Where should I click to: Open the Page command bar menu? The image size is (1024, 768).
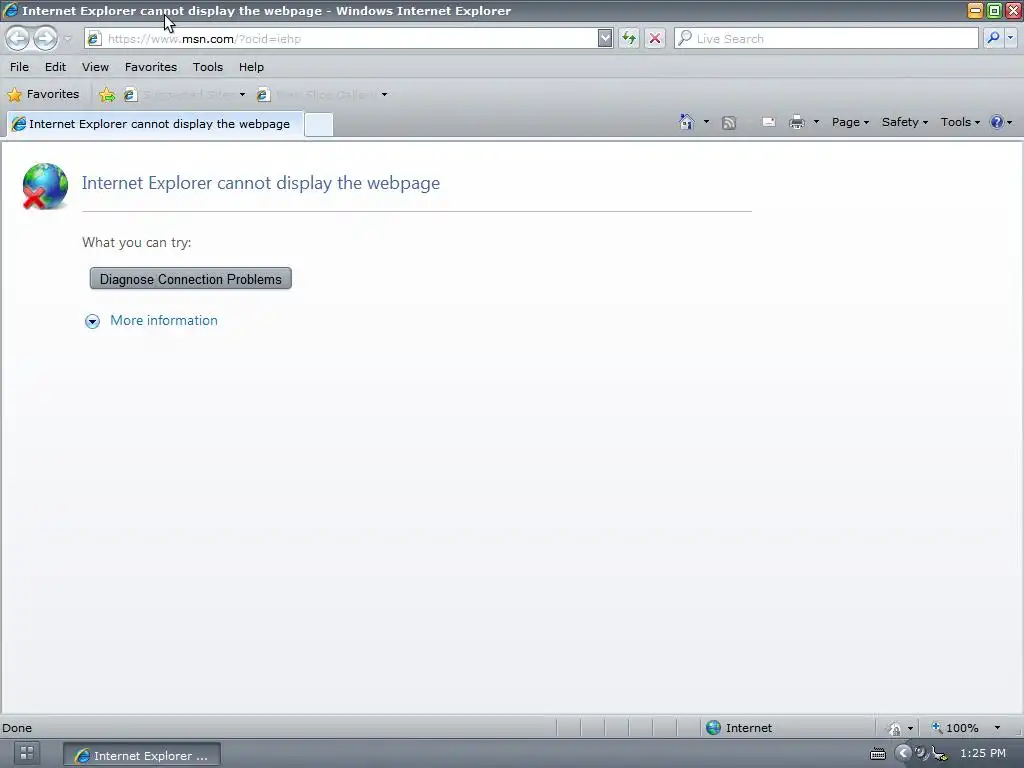(x=850, y=122)
